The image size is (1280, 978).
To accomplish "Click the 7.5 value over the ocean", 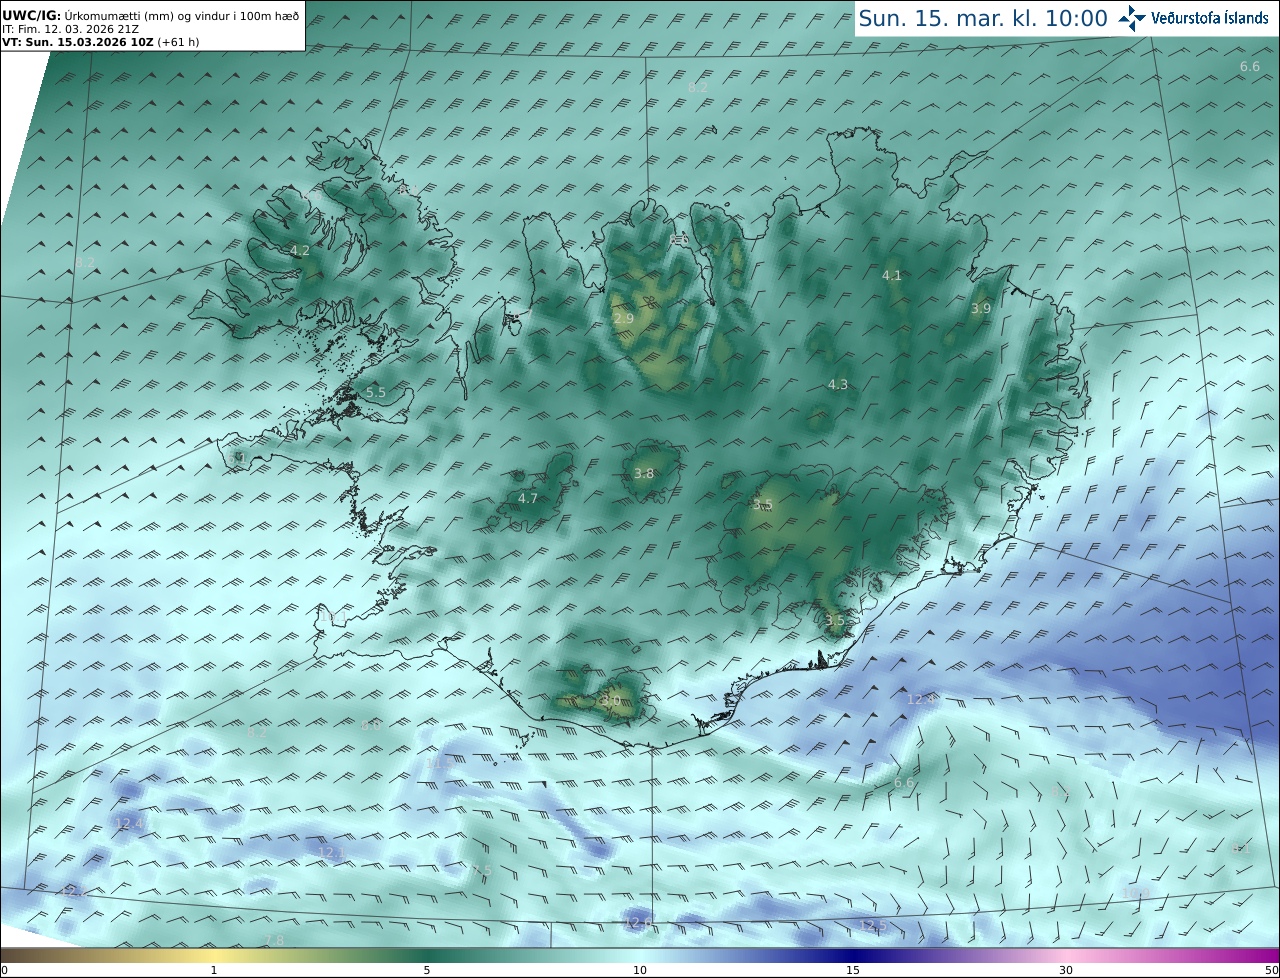I will 481,871.
